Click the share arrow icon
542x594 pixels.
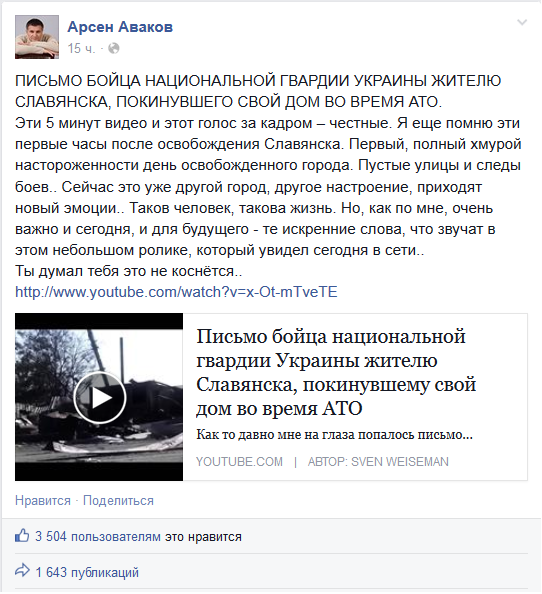(22, 570)
